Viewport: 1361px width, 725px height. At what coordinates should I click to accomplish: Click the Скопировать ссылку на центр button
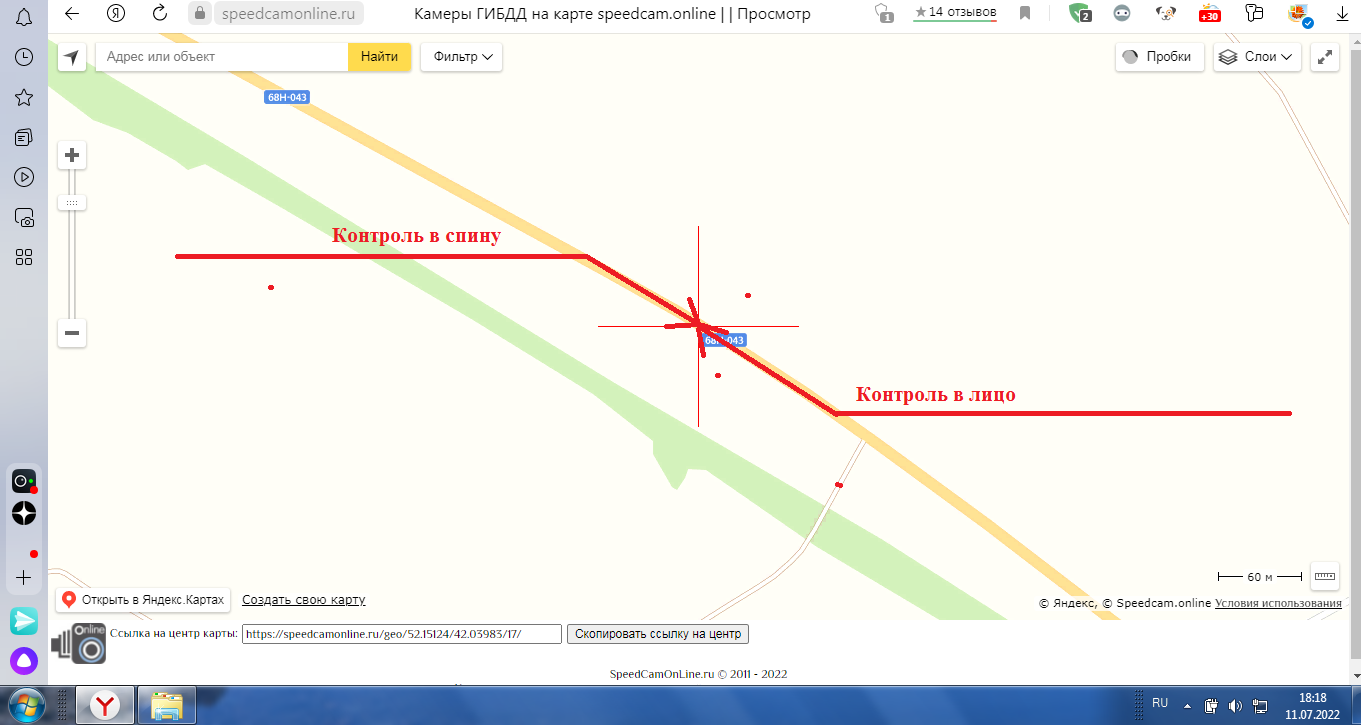(657, 634)
